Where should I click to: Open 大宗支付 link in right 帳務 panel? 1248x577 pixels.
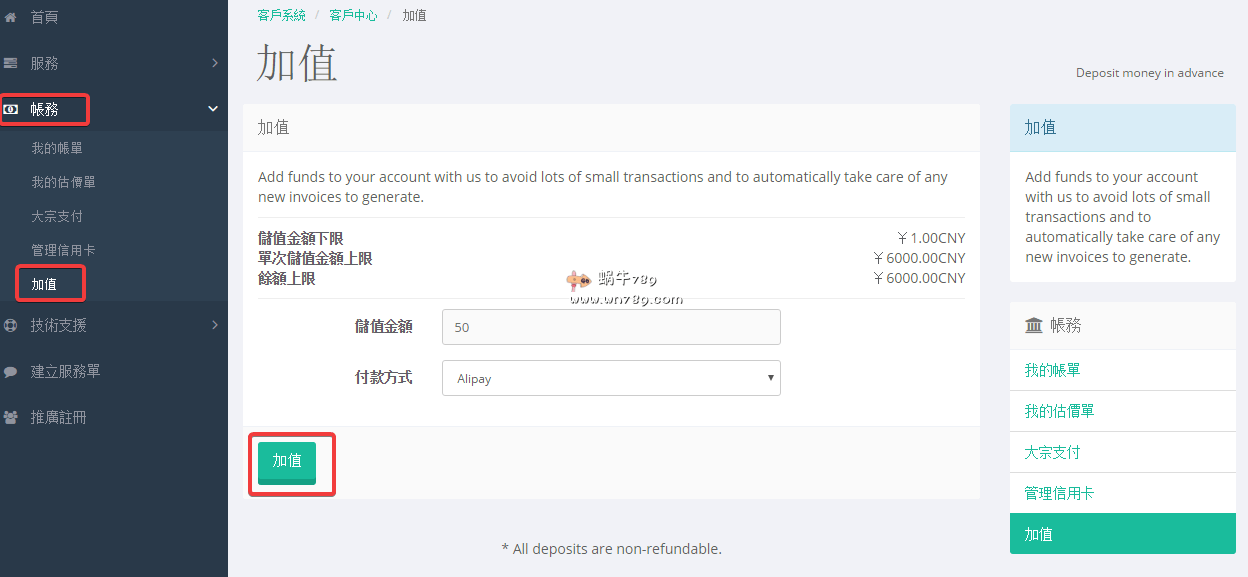1052,452
